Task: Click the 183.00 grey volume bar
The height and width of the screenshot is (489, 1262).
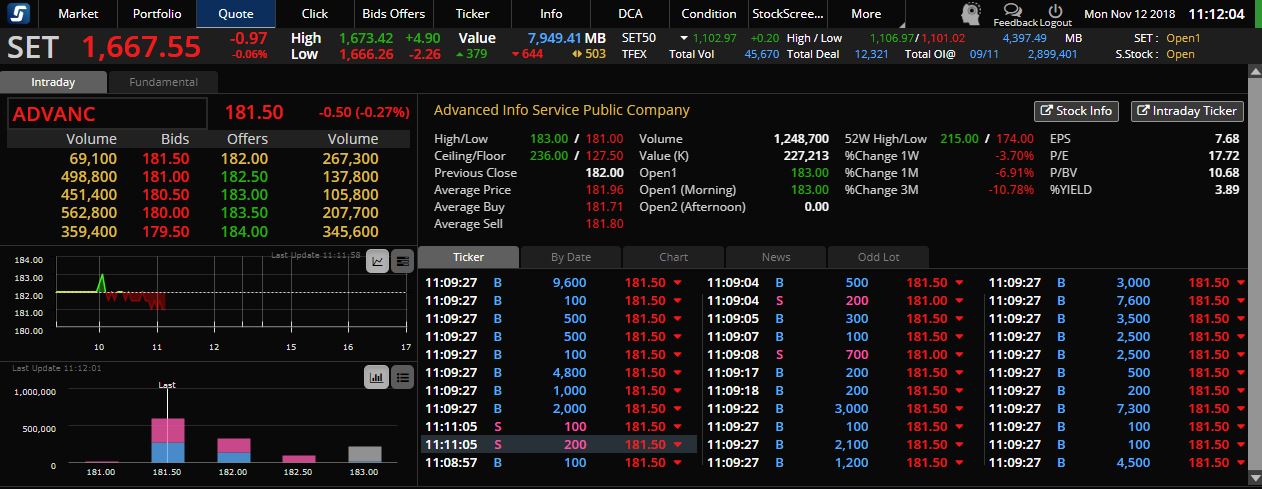Action: click(x=365, y=454)
